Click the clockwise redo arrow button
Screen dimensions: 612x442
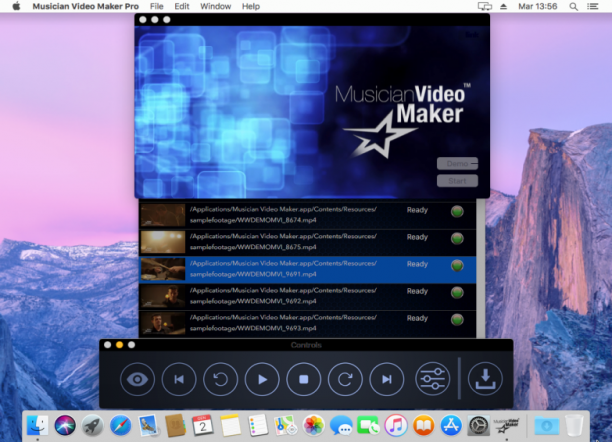tap(345, 379)
